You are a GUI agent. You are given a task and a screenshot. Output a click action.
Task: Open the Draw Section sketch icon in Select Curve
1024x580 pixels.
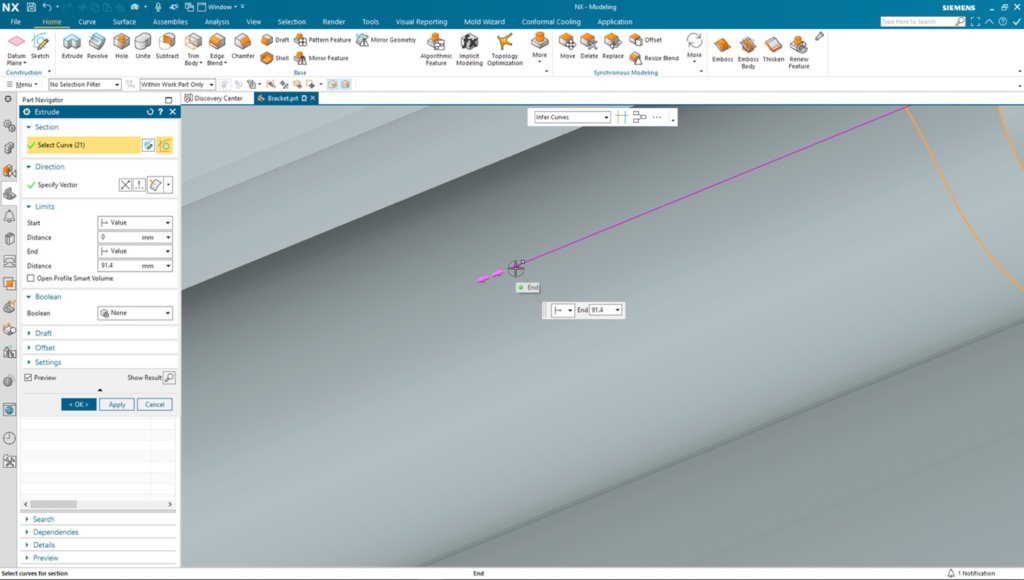coord(146,145)
